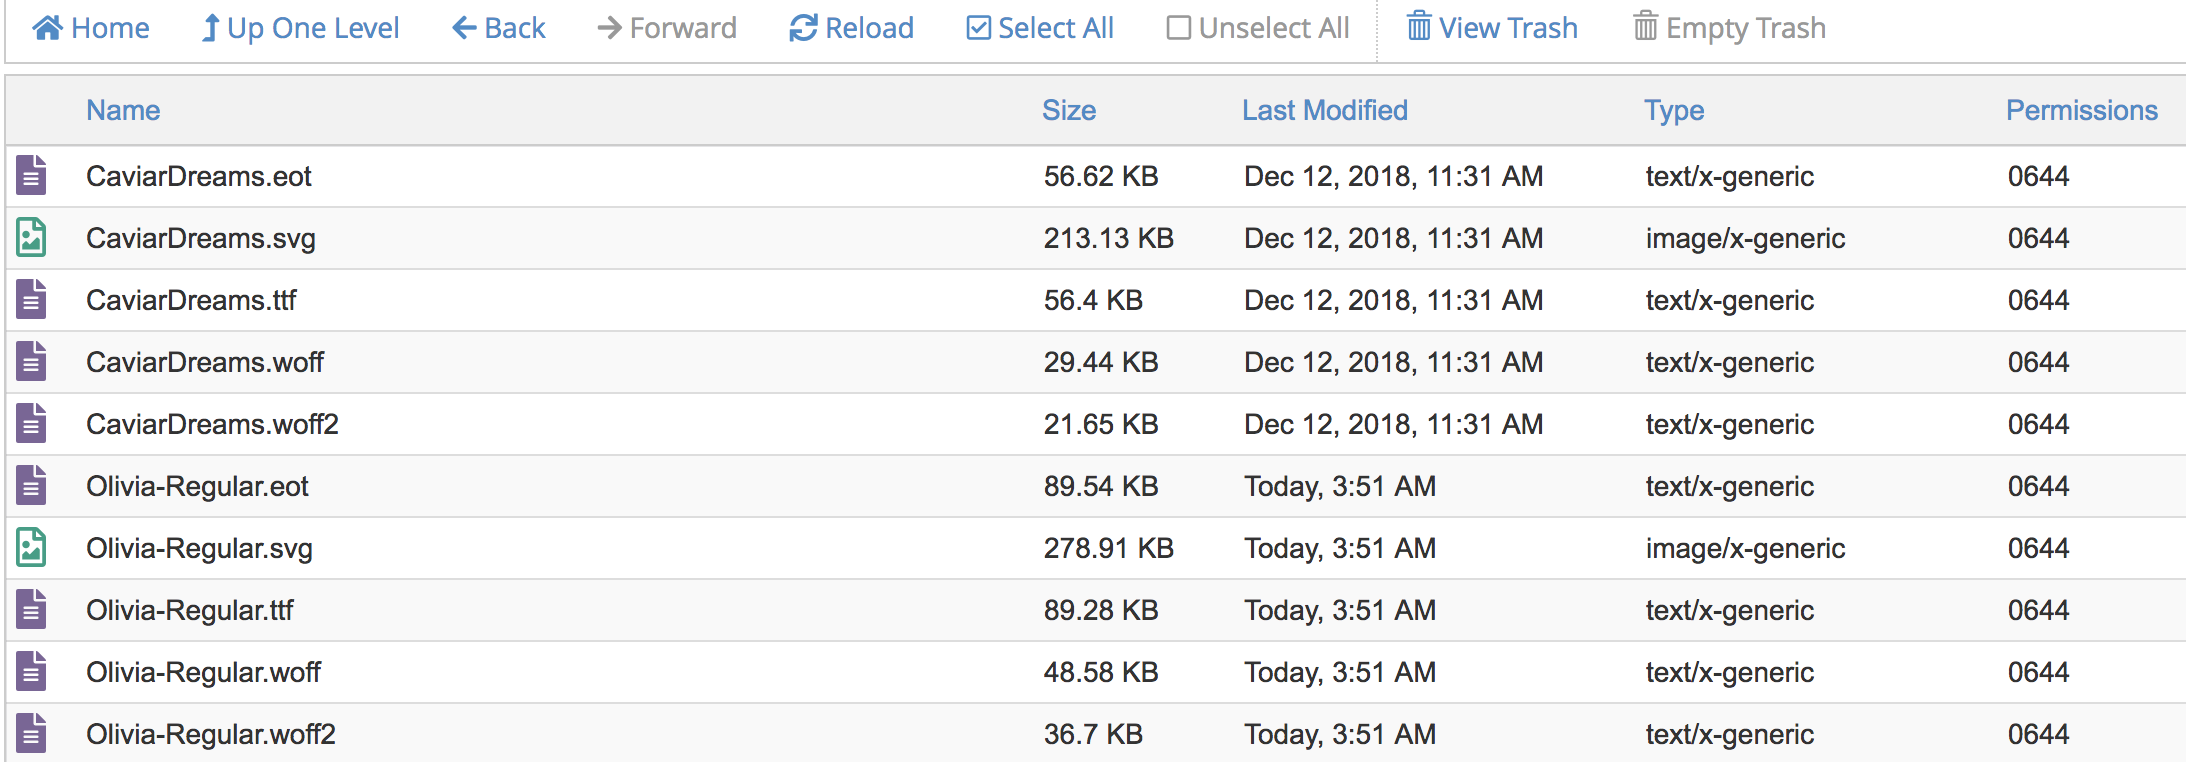Click file icon for CaviarDreams.ttf
This screenshot has height=762, width=2186.
(31, 300)
